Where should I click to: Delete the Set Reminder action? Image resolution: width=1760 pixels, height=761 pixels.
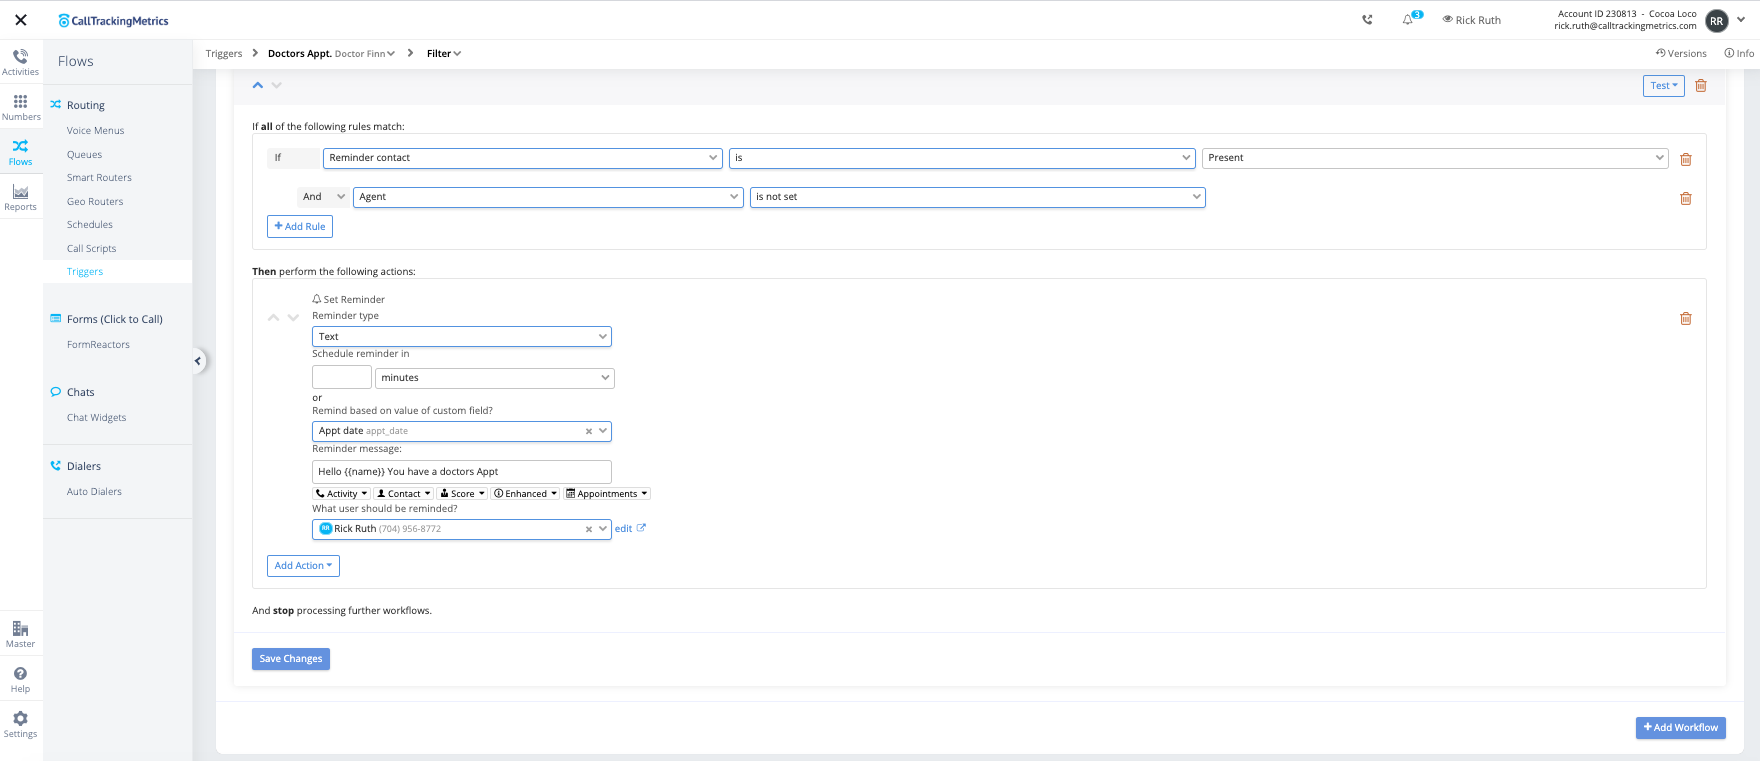(x=1685, y=318)
